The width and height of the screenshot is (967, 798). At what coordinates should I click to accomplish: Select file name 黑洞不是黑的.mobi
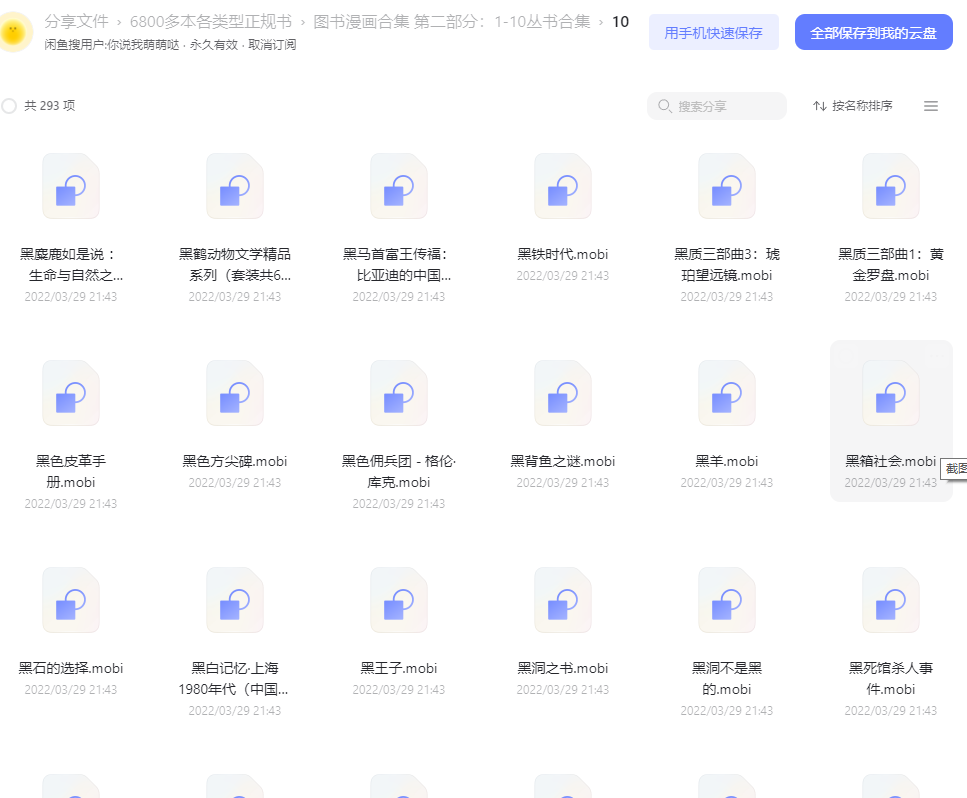pos(727,679)
